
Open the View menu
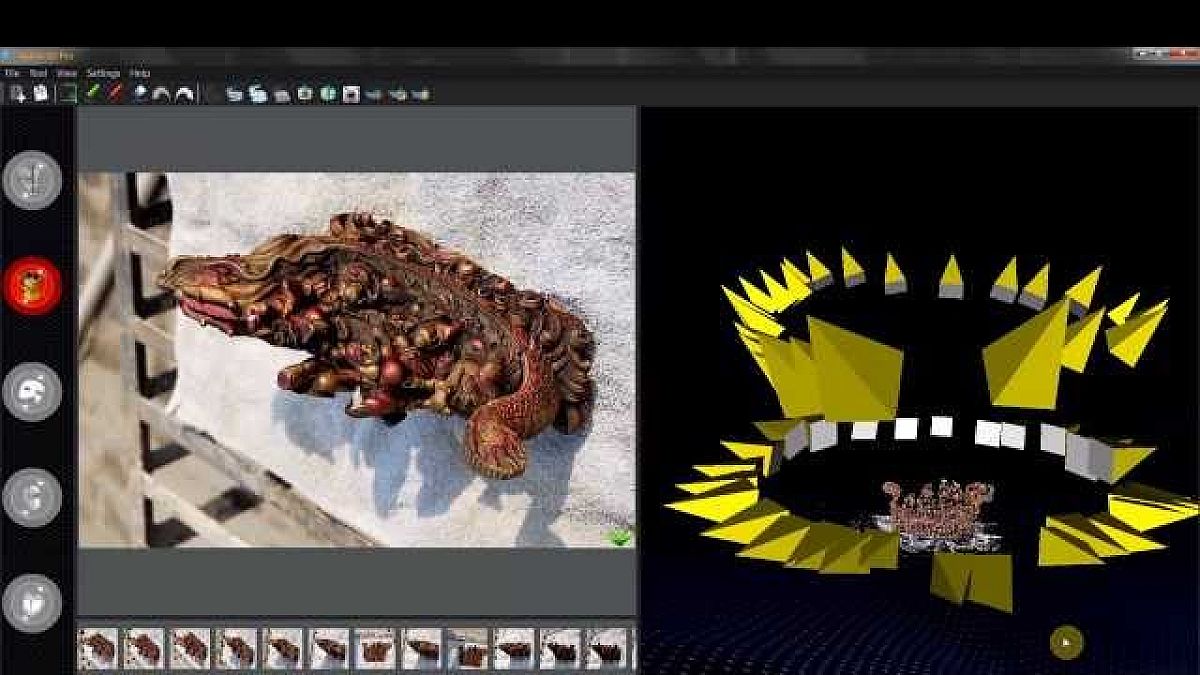67,73
